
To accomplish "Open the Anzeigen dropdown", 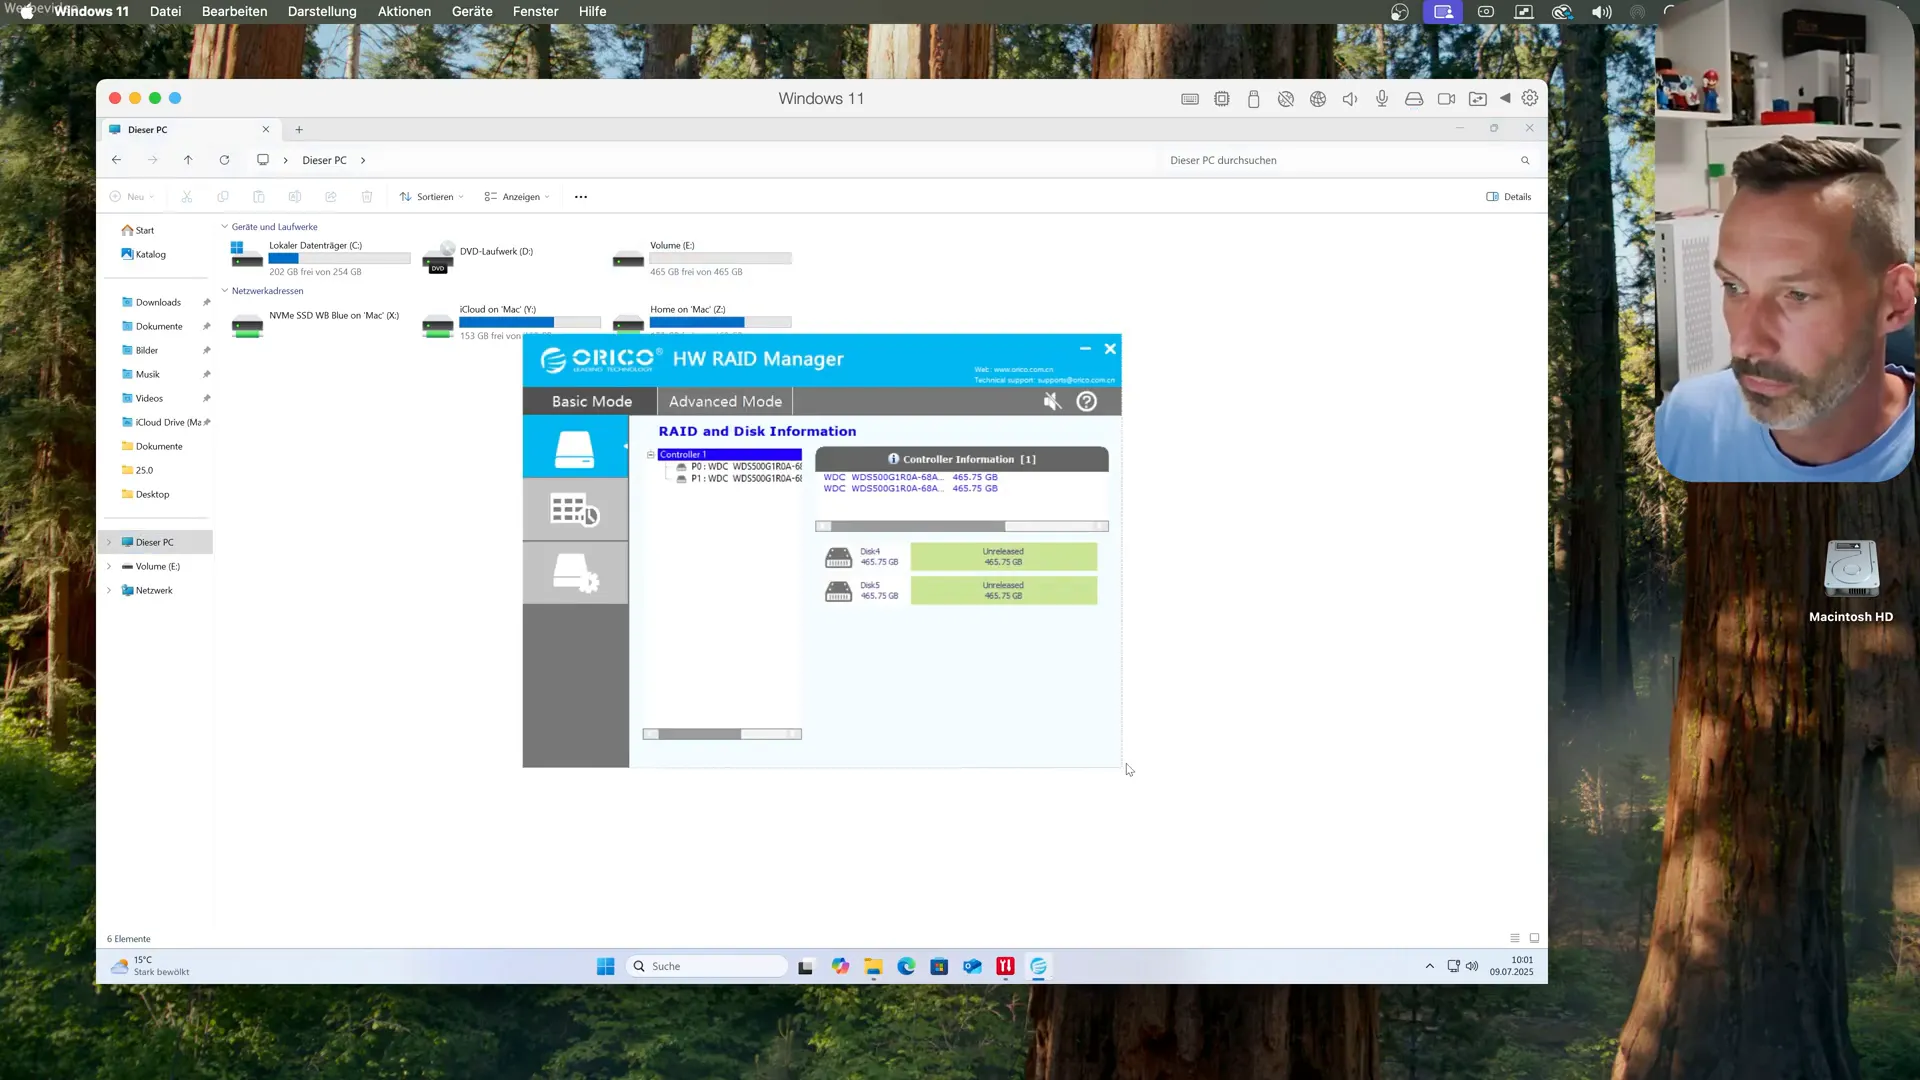I will [517, 197].
